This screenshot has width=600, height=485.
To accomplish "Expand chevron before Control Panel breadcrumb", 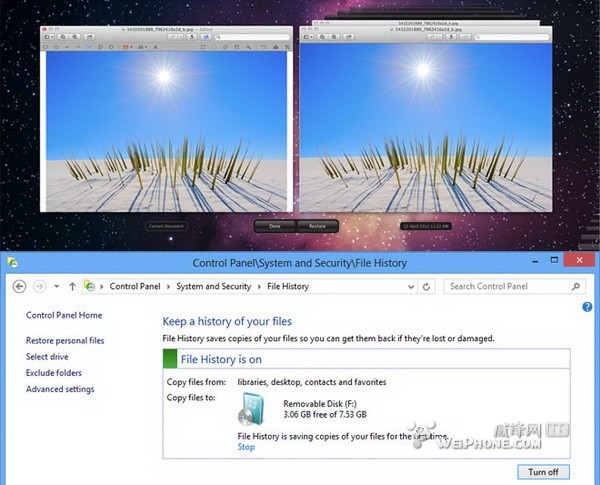I will (102, 286).
